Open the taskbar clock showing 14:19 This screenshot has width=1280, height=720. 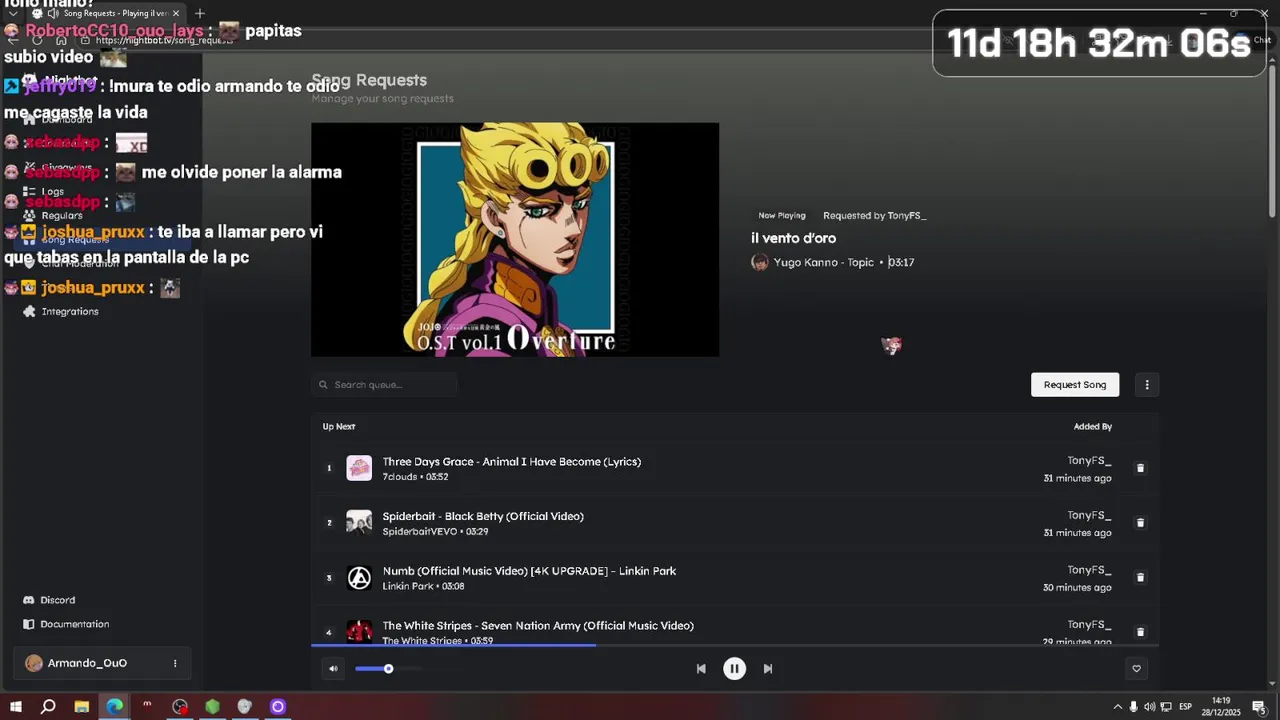pos(1221,707)
